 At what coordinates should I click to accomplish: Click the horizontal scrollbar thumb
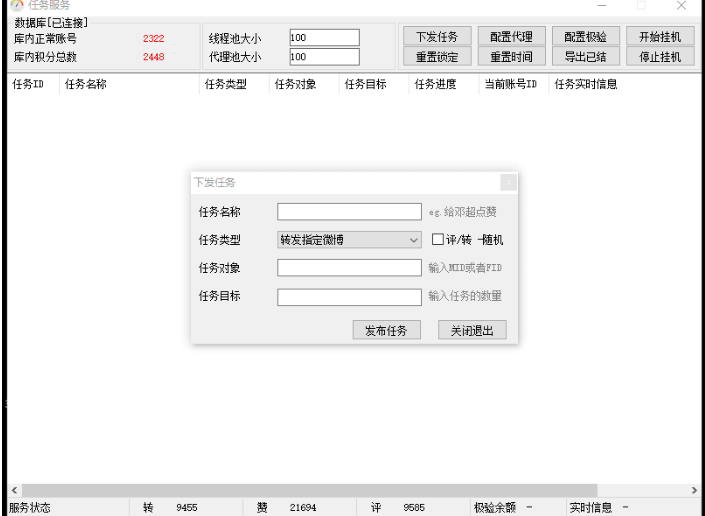[309, 490]
